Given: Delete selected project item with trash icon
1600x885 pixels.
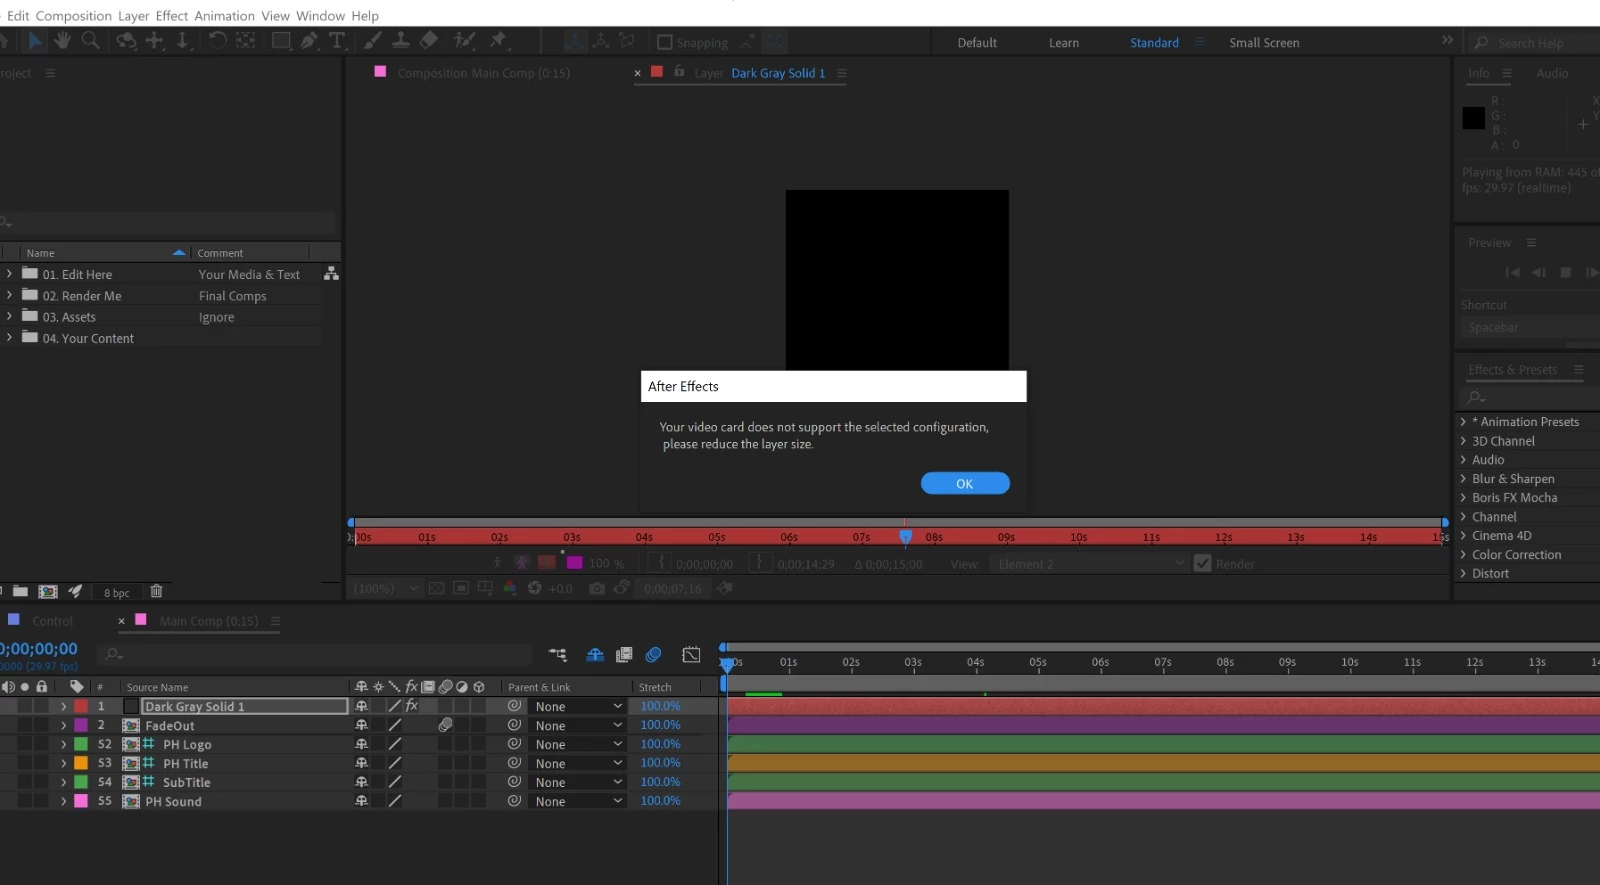Looking at the screenshot, I should click(x=156, y=591).
